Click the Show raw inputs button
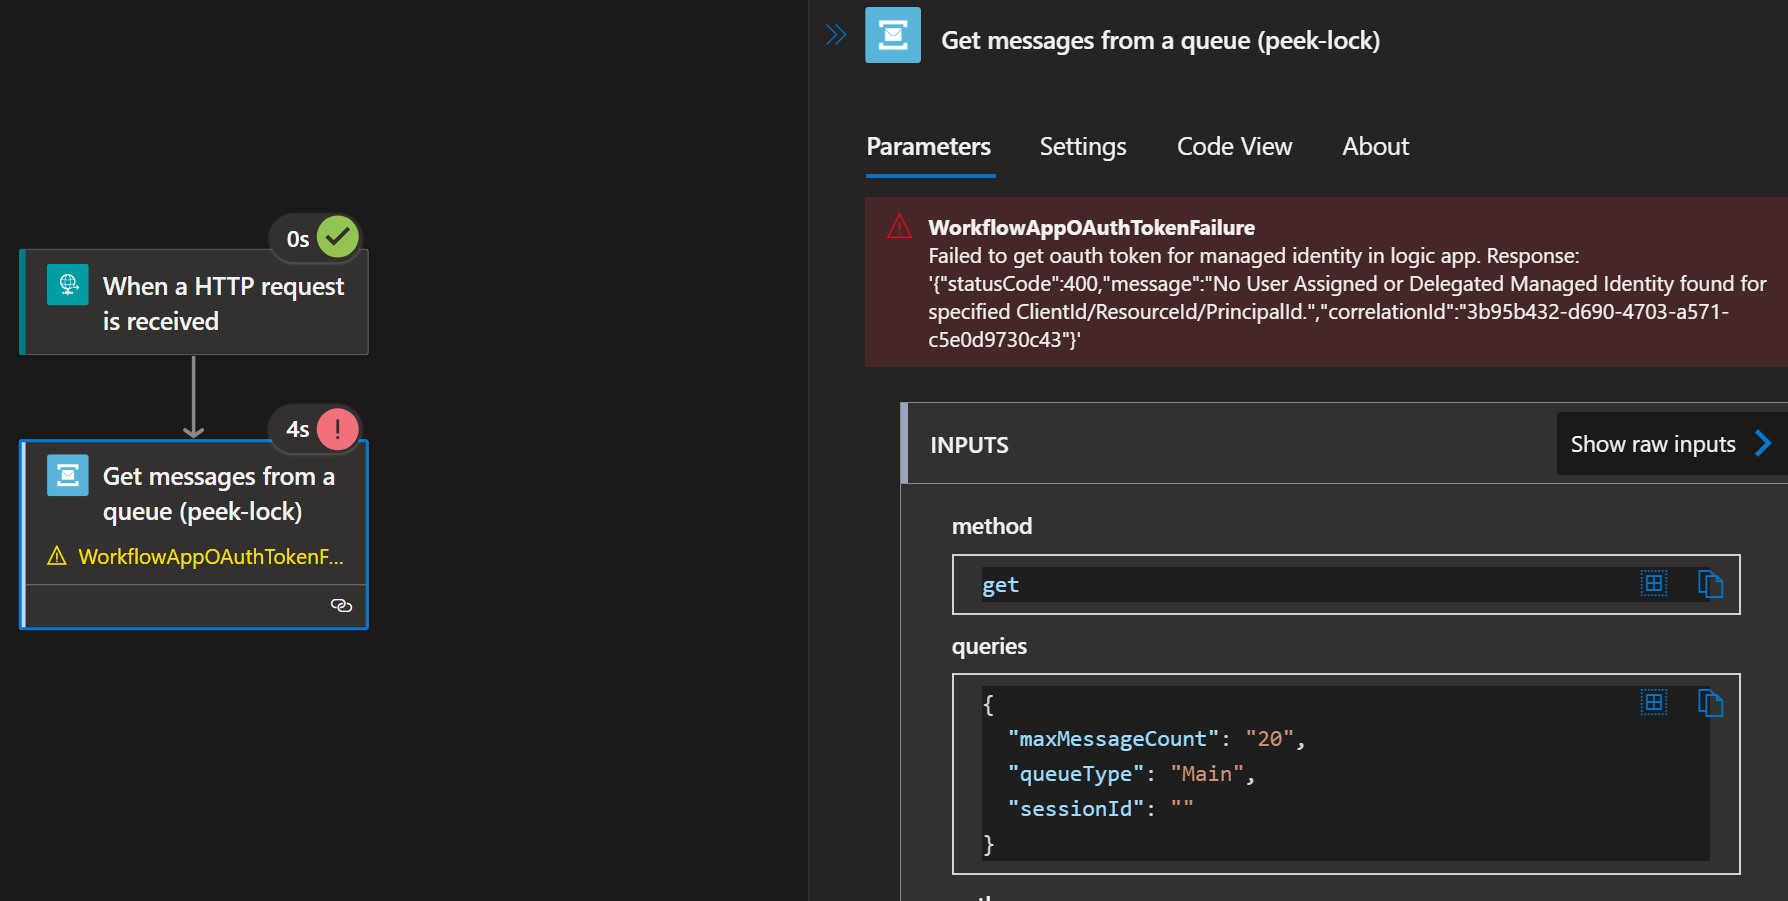This screenshot has height=901, width=1788. tap(1652, 443)
